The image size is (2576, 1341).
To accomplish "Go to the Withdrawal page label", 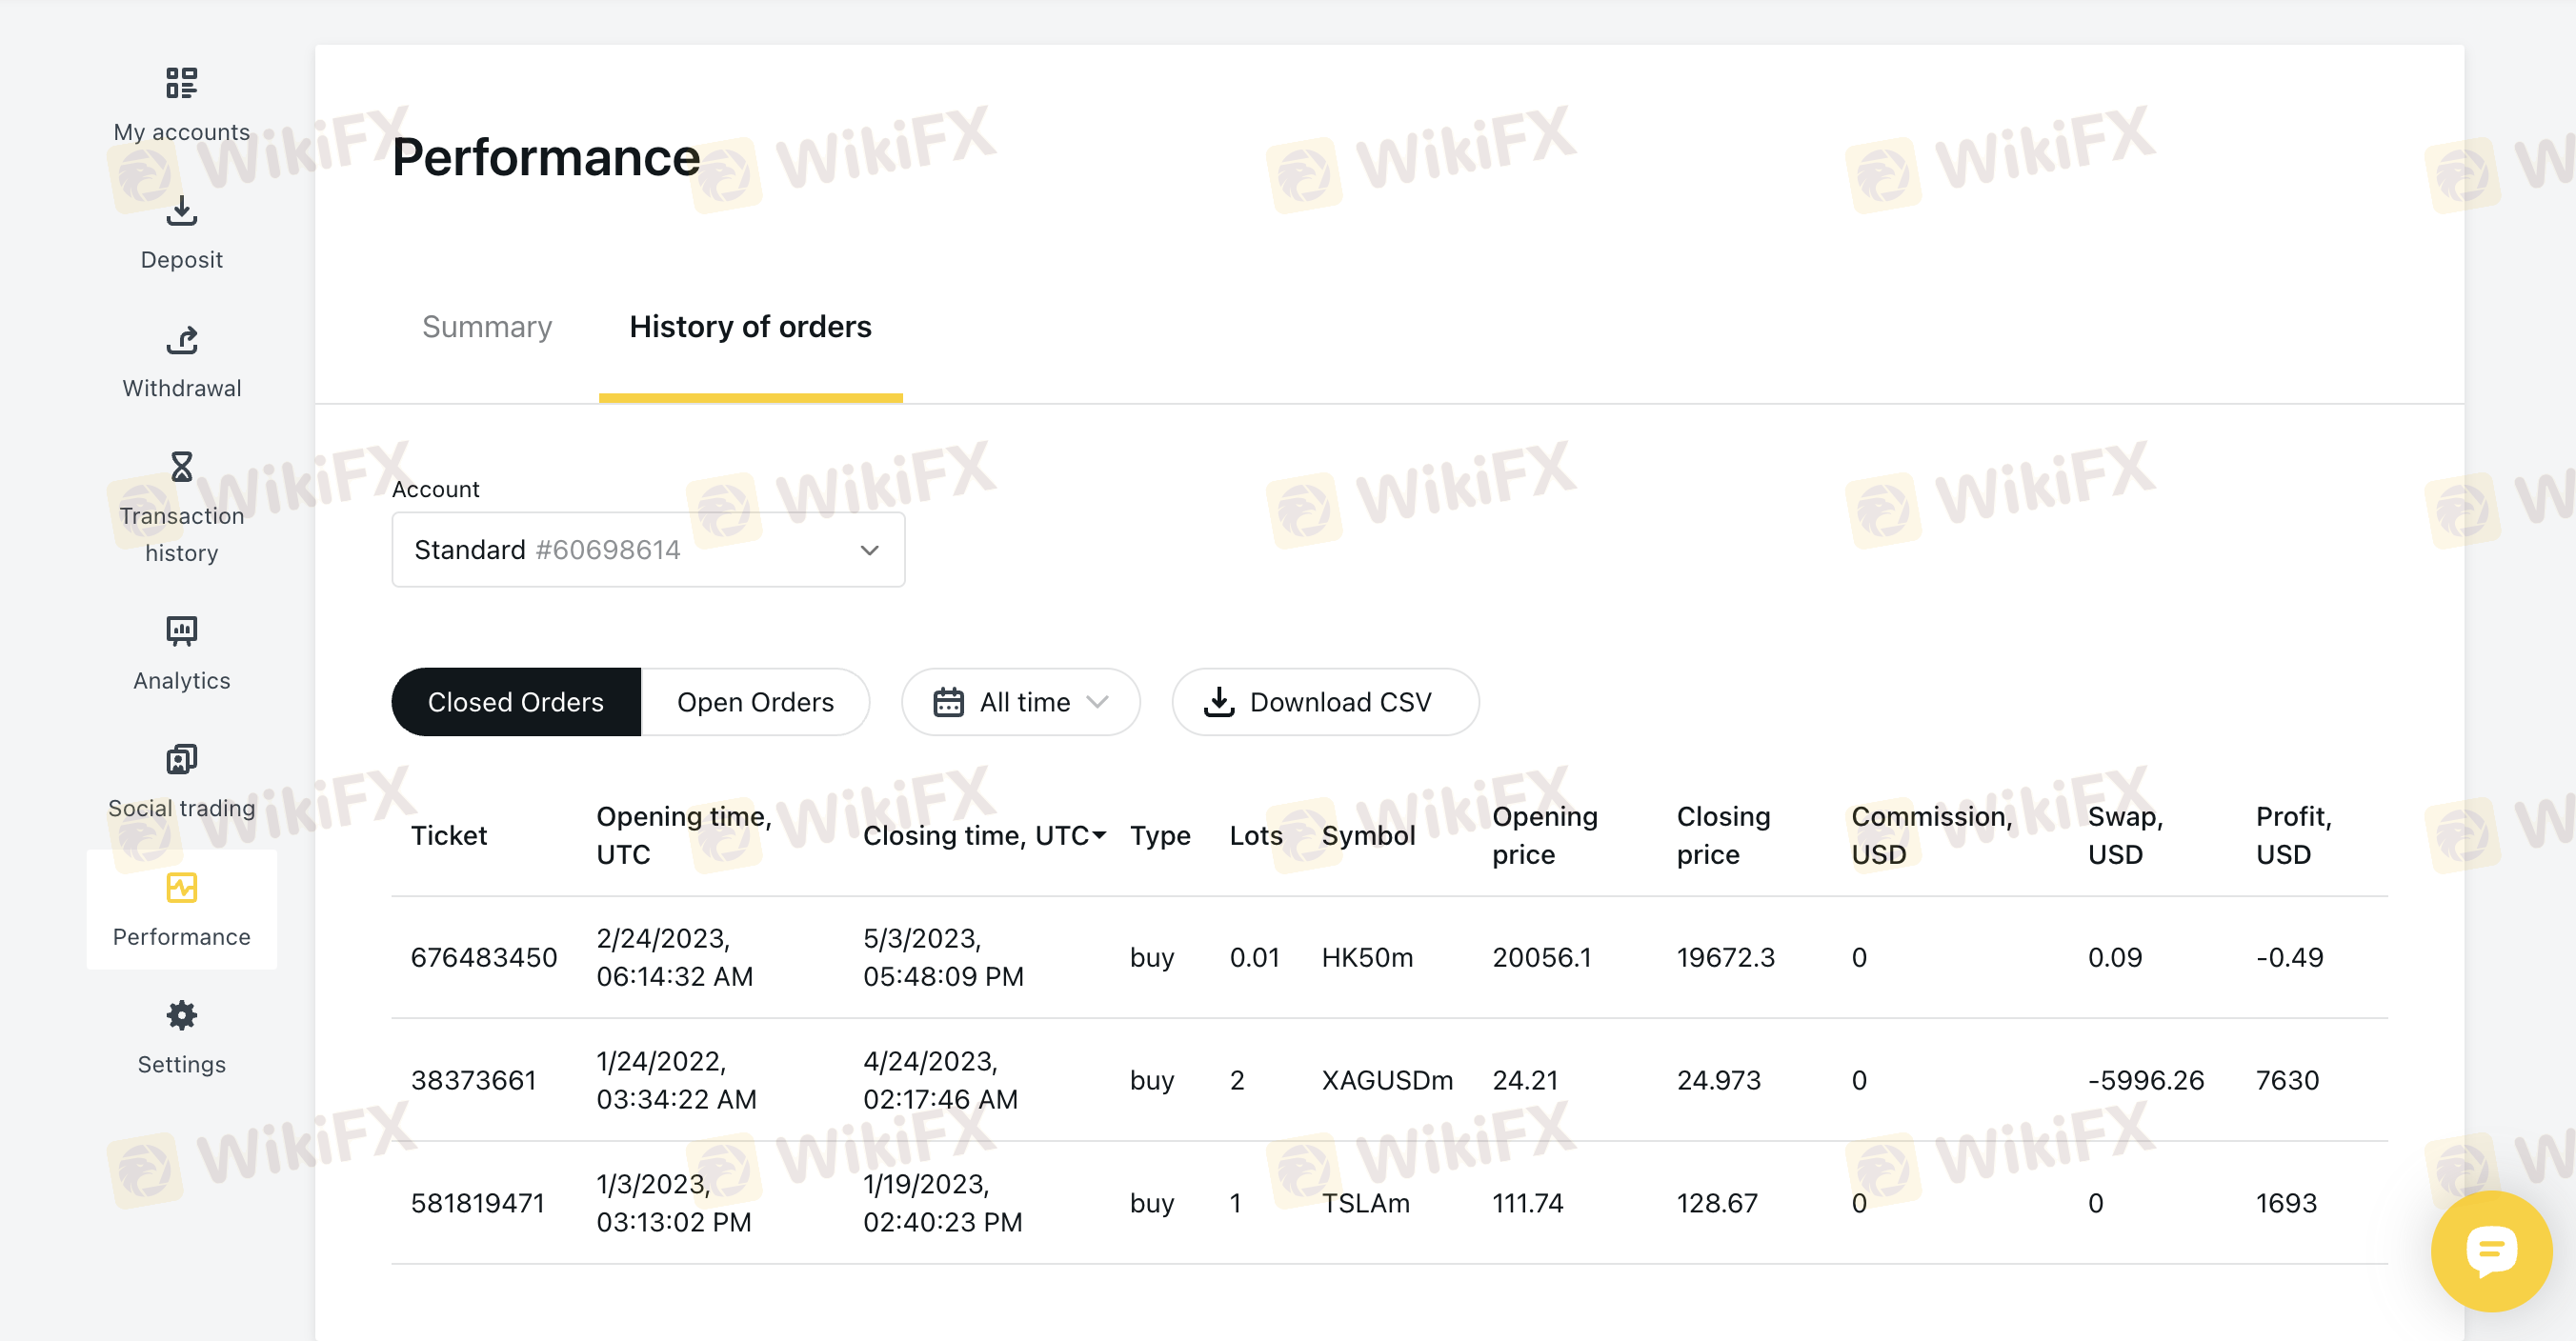I will [181, 388].
